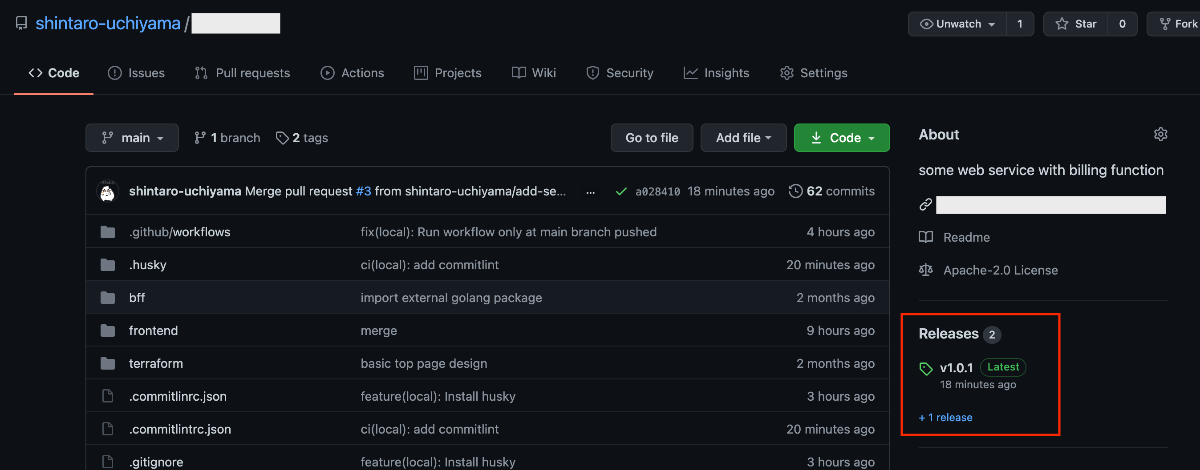This screenshot has height=470, width=1200.
Task: Click the link icon in About section
Action: [x=926, y=205]
